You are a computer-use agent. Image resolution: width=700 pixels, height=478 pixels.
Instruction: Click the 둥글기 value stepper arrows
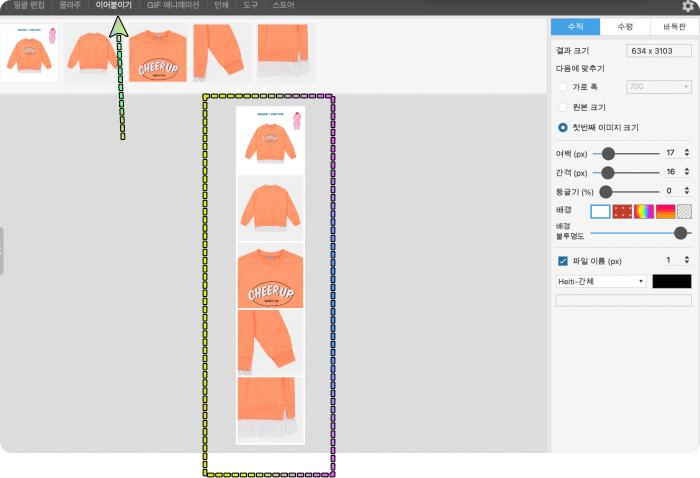pyautogui.click(x=687, y=191)
